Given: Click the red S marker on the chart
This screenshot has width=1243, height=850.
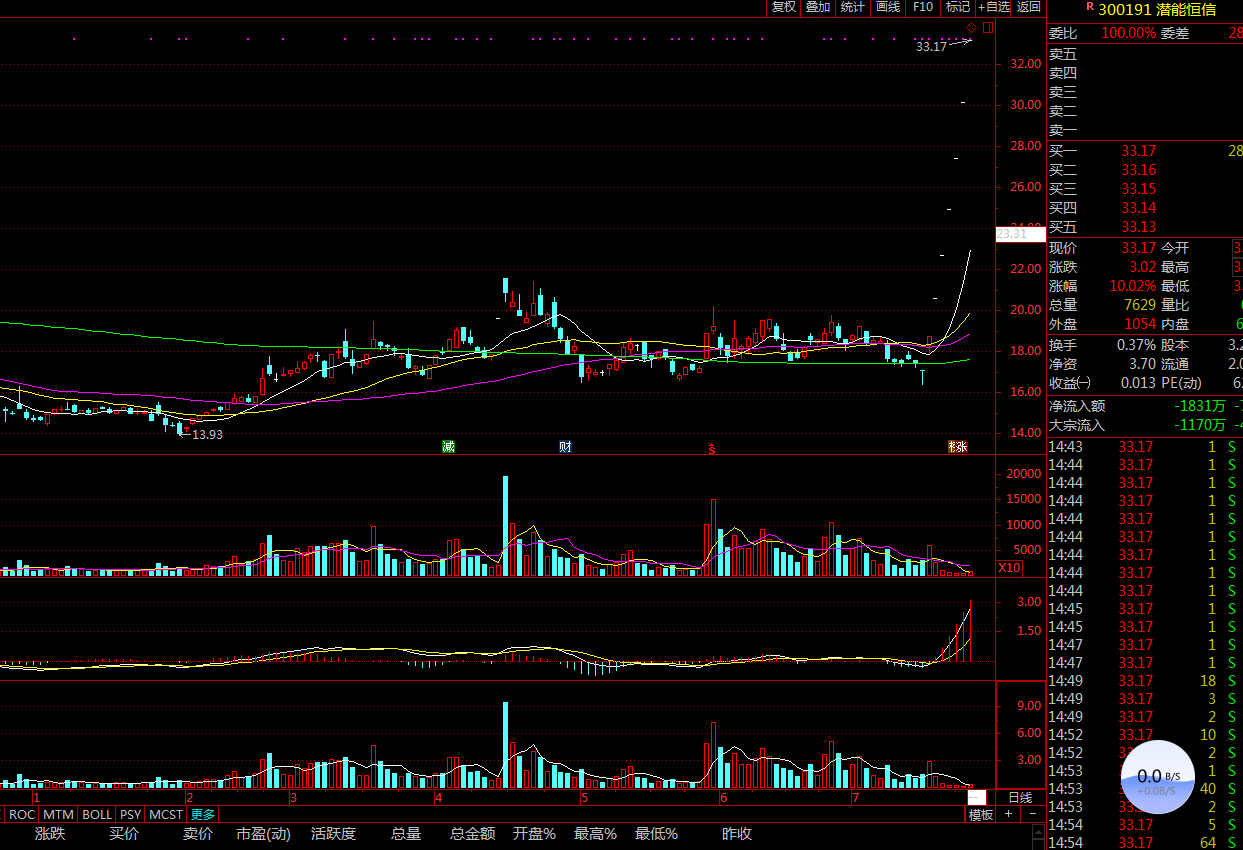Looking at the screenshot, I should (712, 447).
